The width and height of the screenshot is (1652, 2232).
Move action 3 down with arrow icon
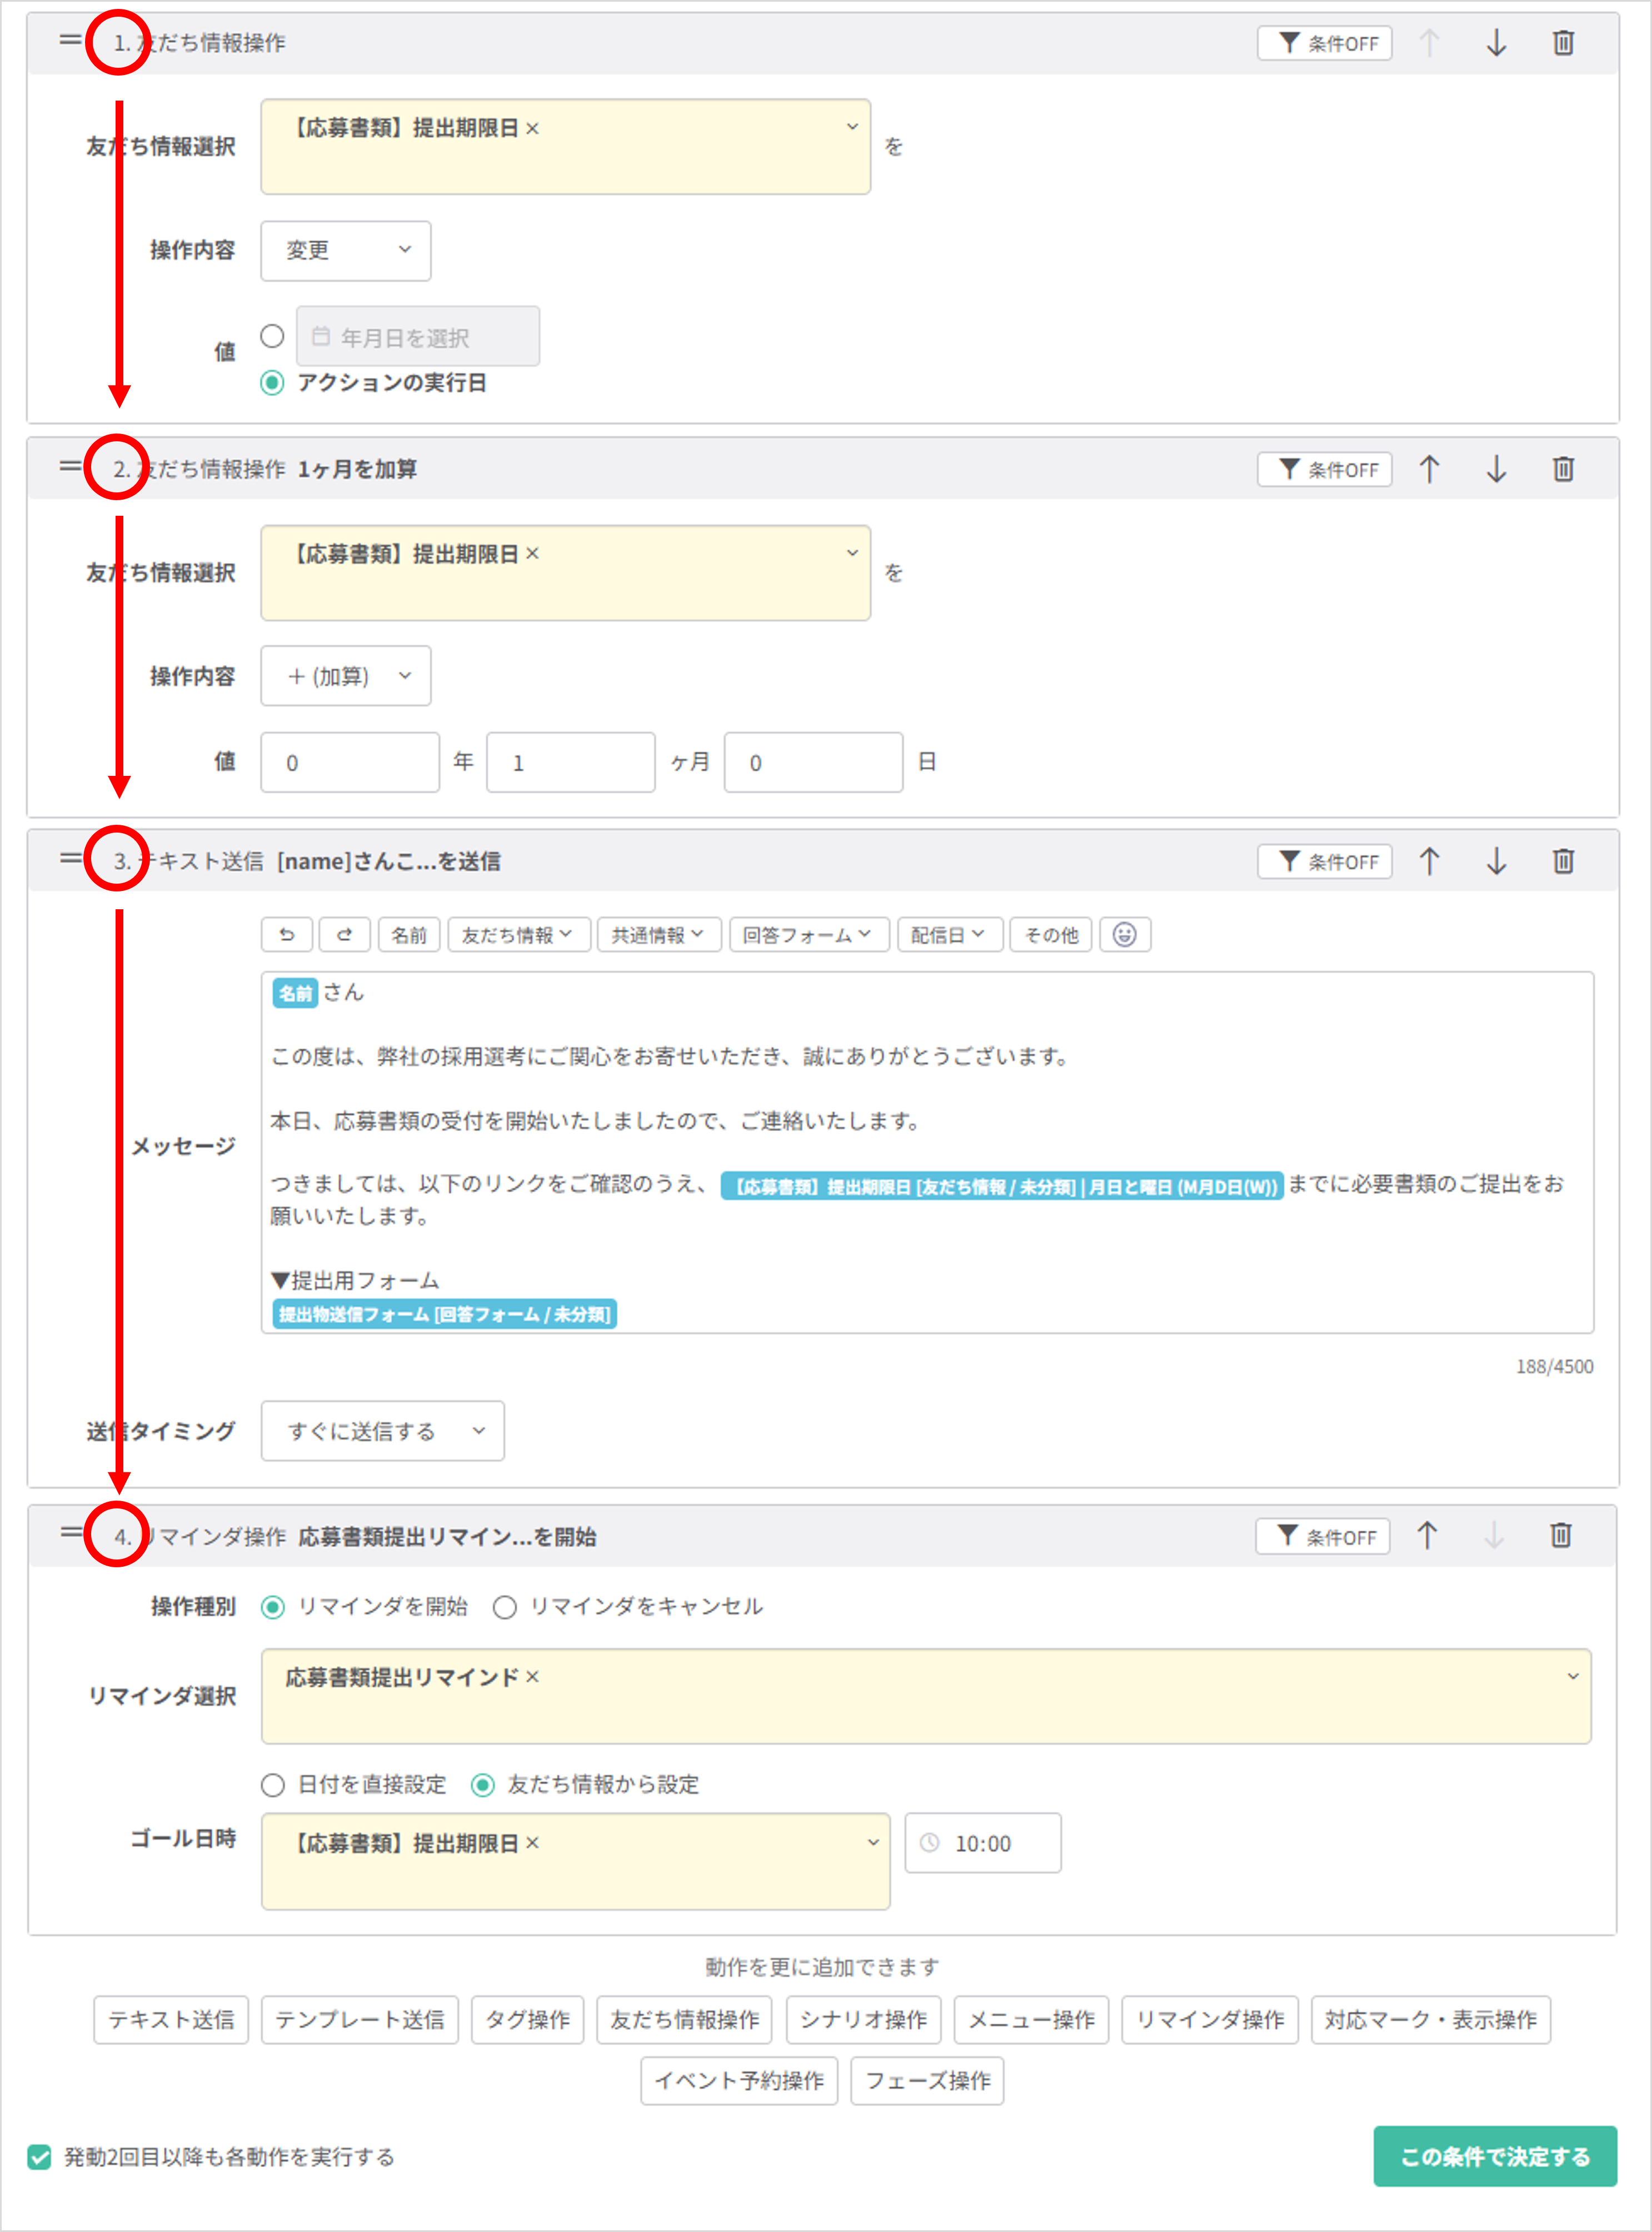[x=1497, y=861]
